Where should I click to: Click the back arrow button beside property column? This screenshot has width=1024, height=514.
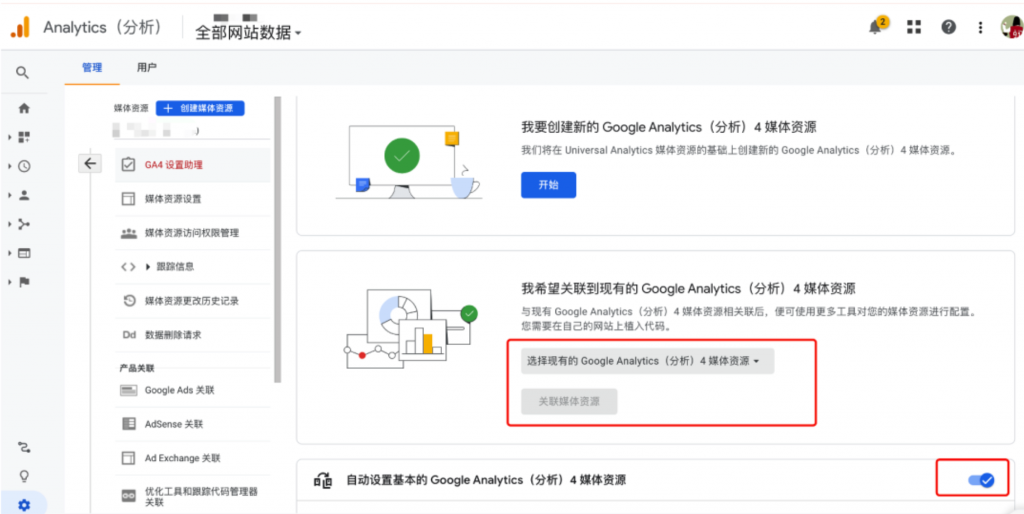coord(90,164)
